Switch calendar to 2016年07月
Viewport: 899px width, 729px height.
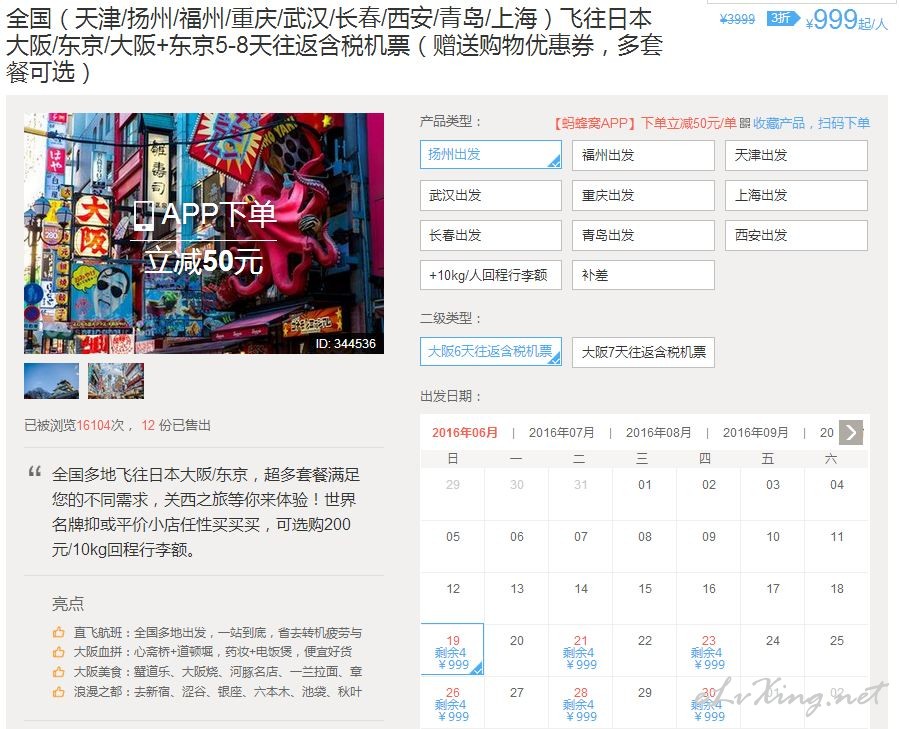pos(561,432)
